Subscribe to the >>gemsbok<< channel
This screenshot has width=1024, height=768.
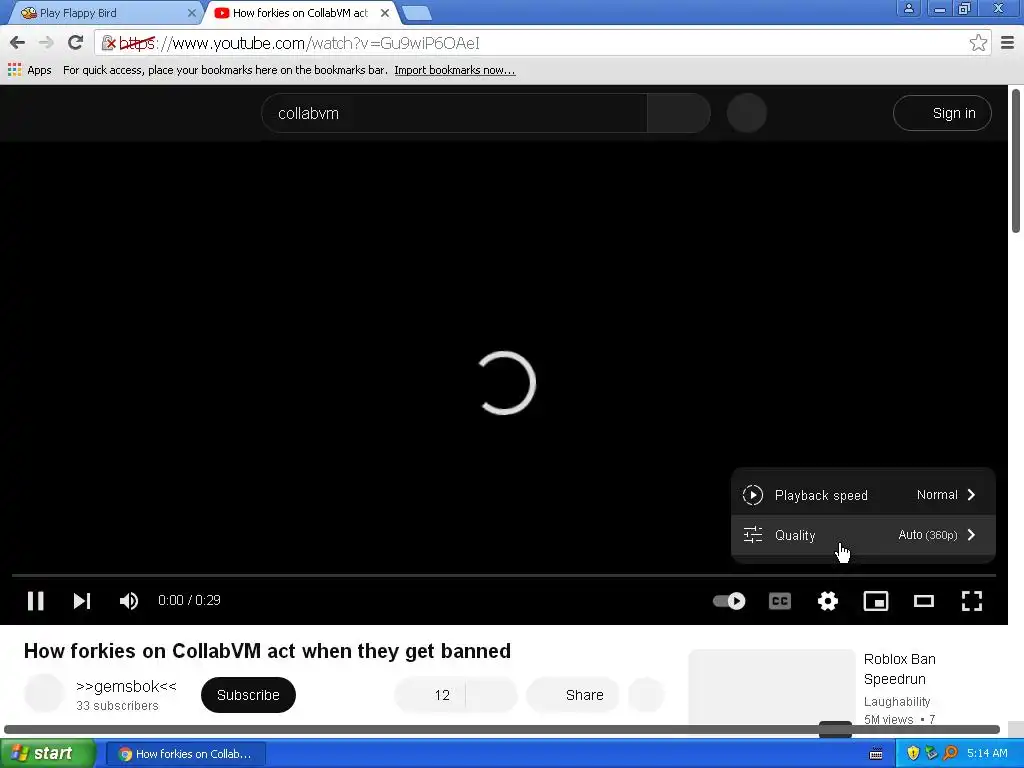248,695
